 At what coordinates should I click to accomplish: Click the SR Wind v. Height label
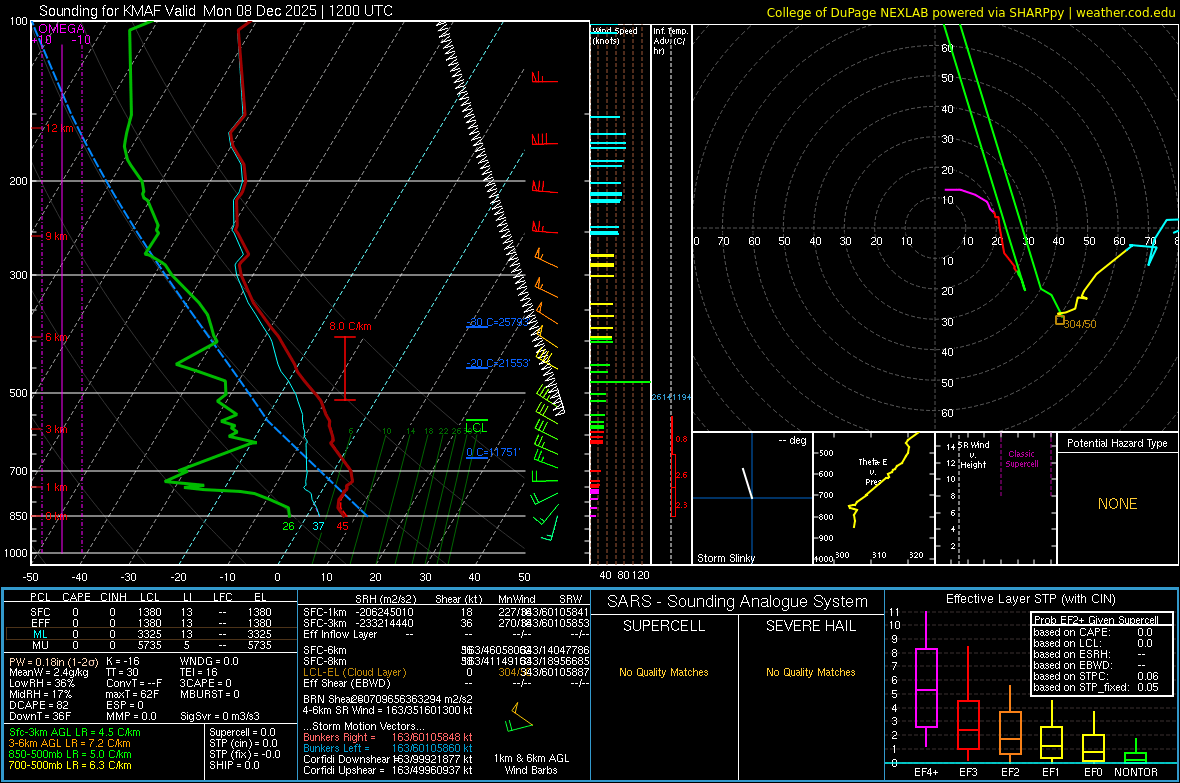(x=975, y=455)
